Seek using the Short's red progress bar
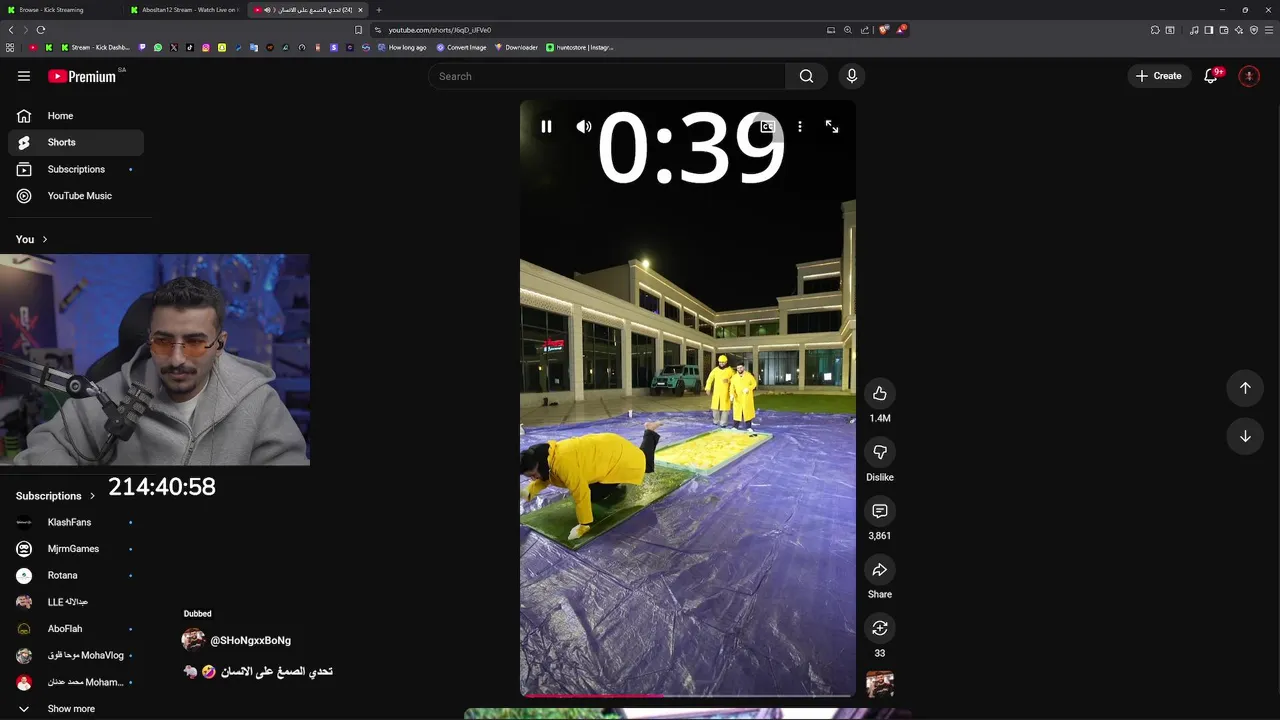This screenshot has height=720, width=1280. (x=688, y=695)
